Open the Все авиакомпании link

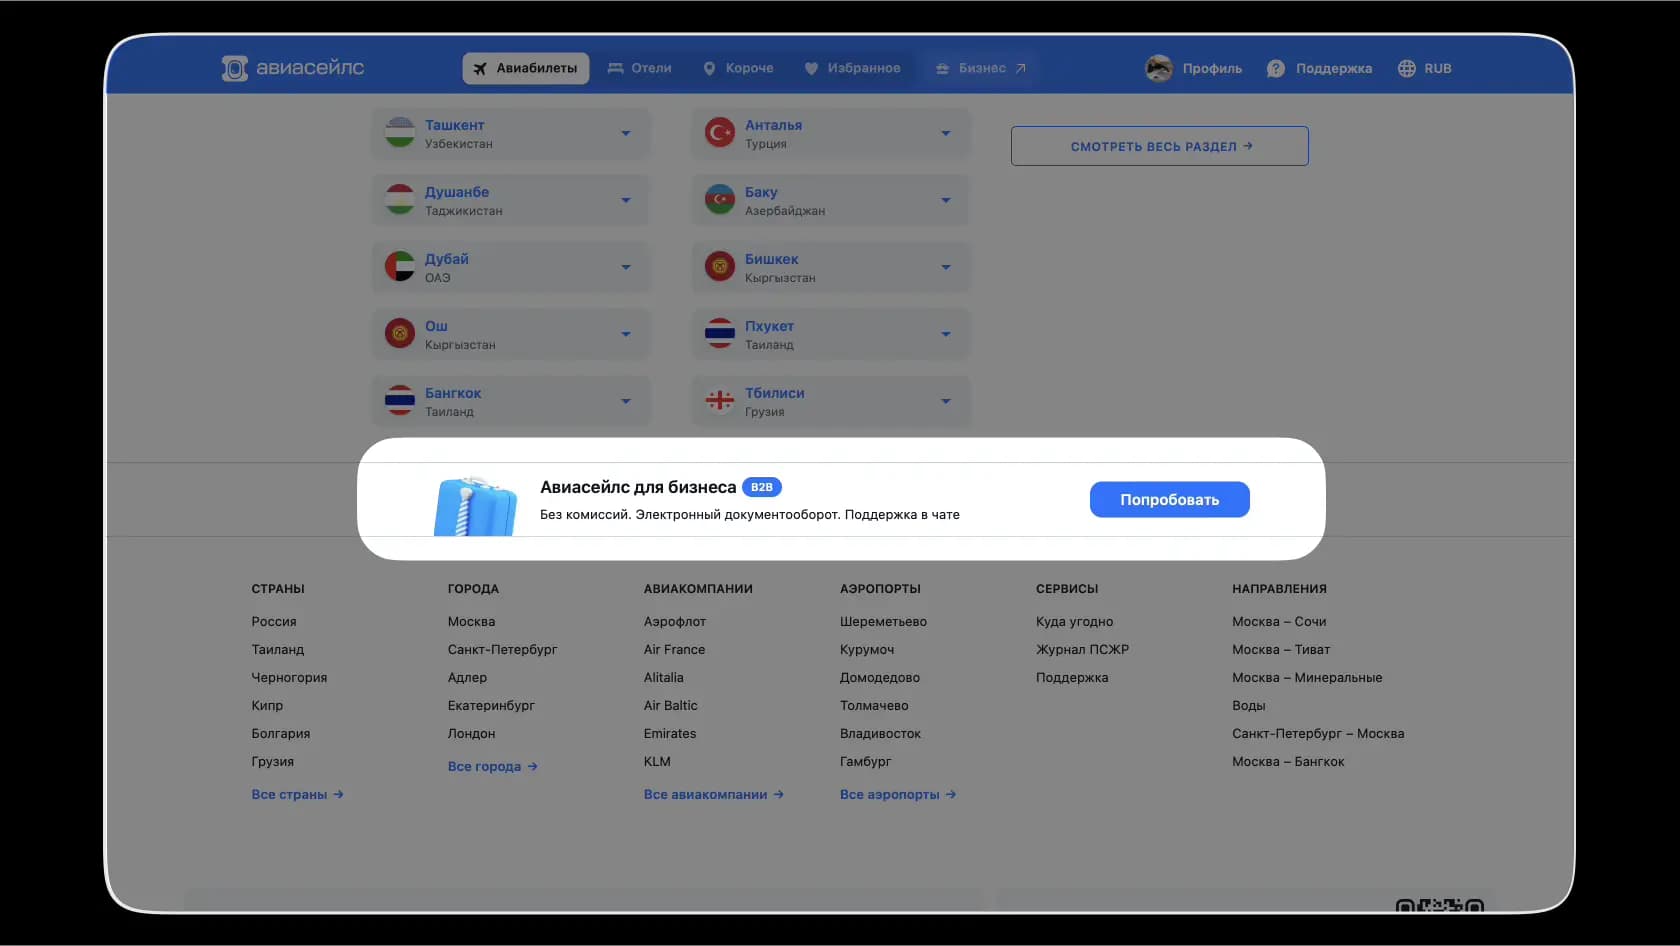tap(714, 794)
